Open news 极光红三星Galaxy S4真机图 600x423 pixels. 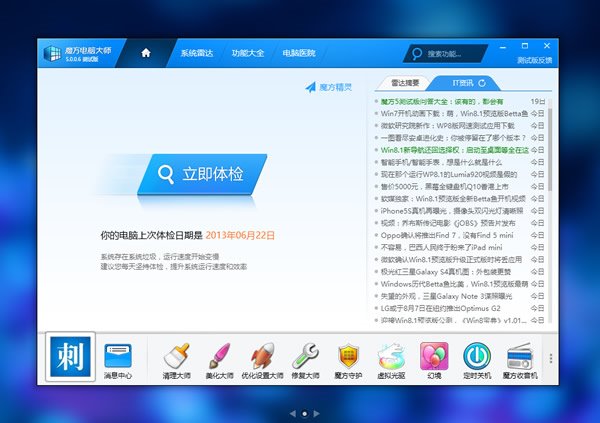pyautogui.click(x=446, y=272)
